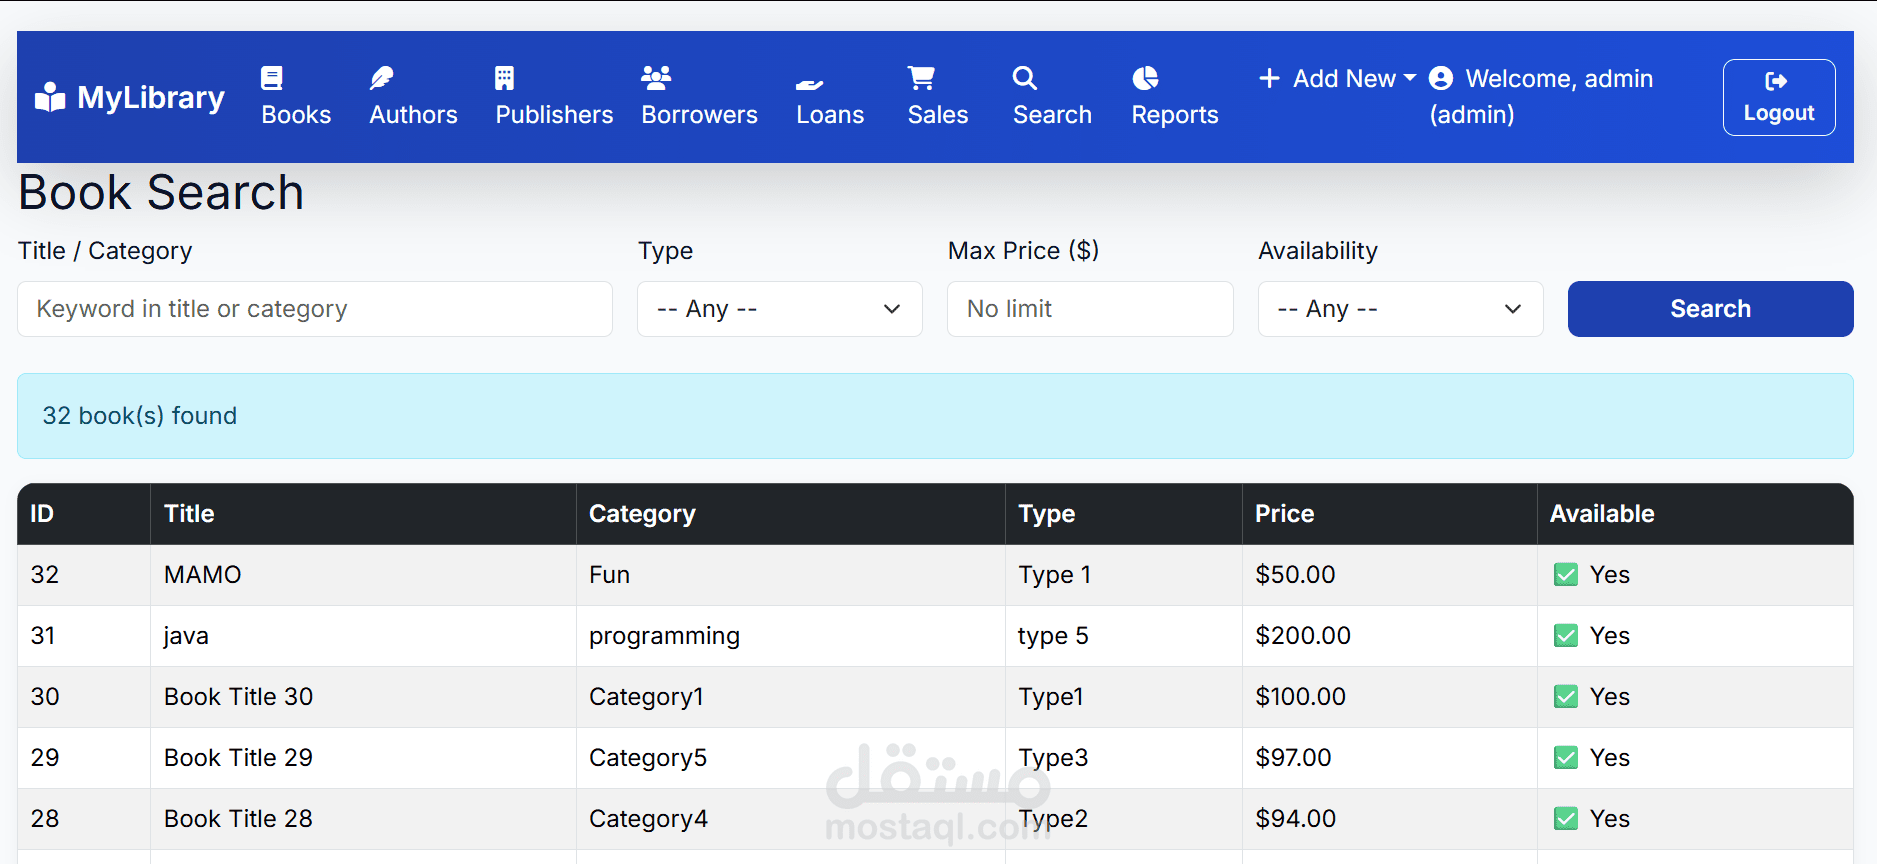Expand the Availability dropdown
Screen dimensions: 1877x864
[x=1400, y=309]
